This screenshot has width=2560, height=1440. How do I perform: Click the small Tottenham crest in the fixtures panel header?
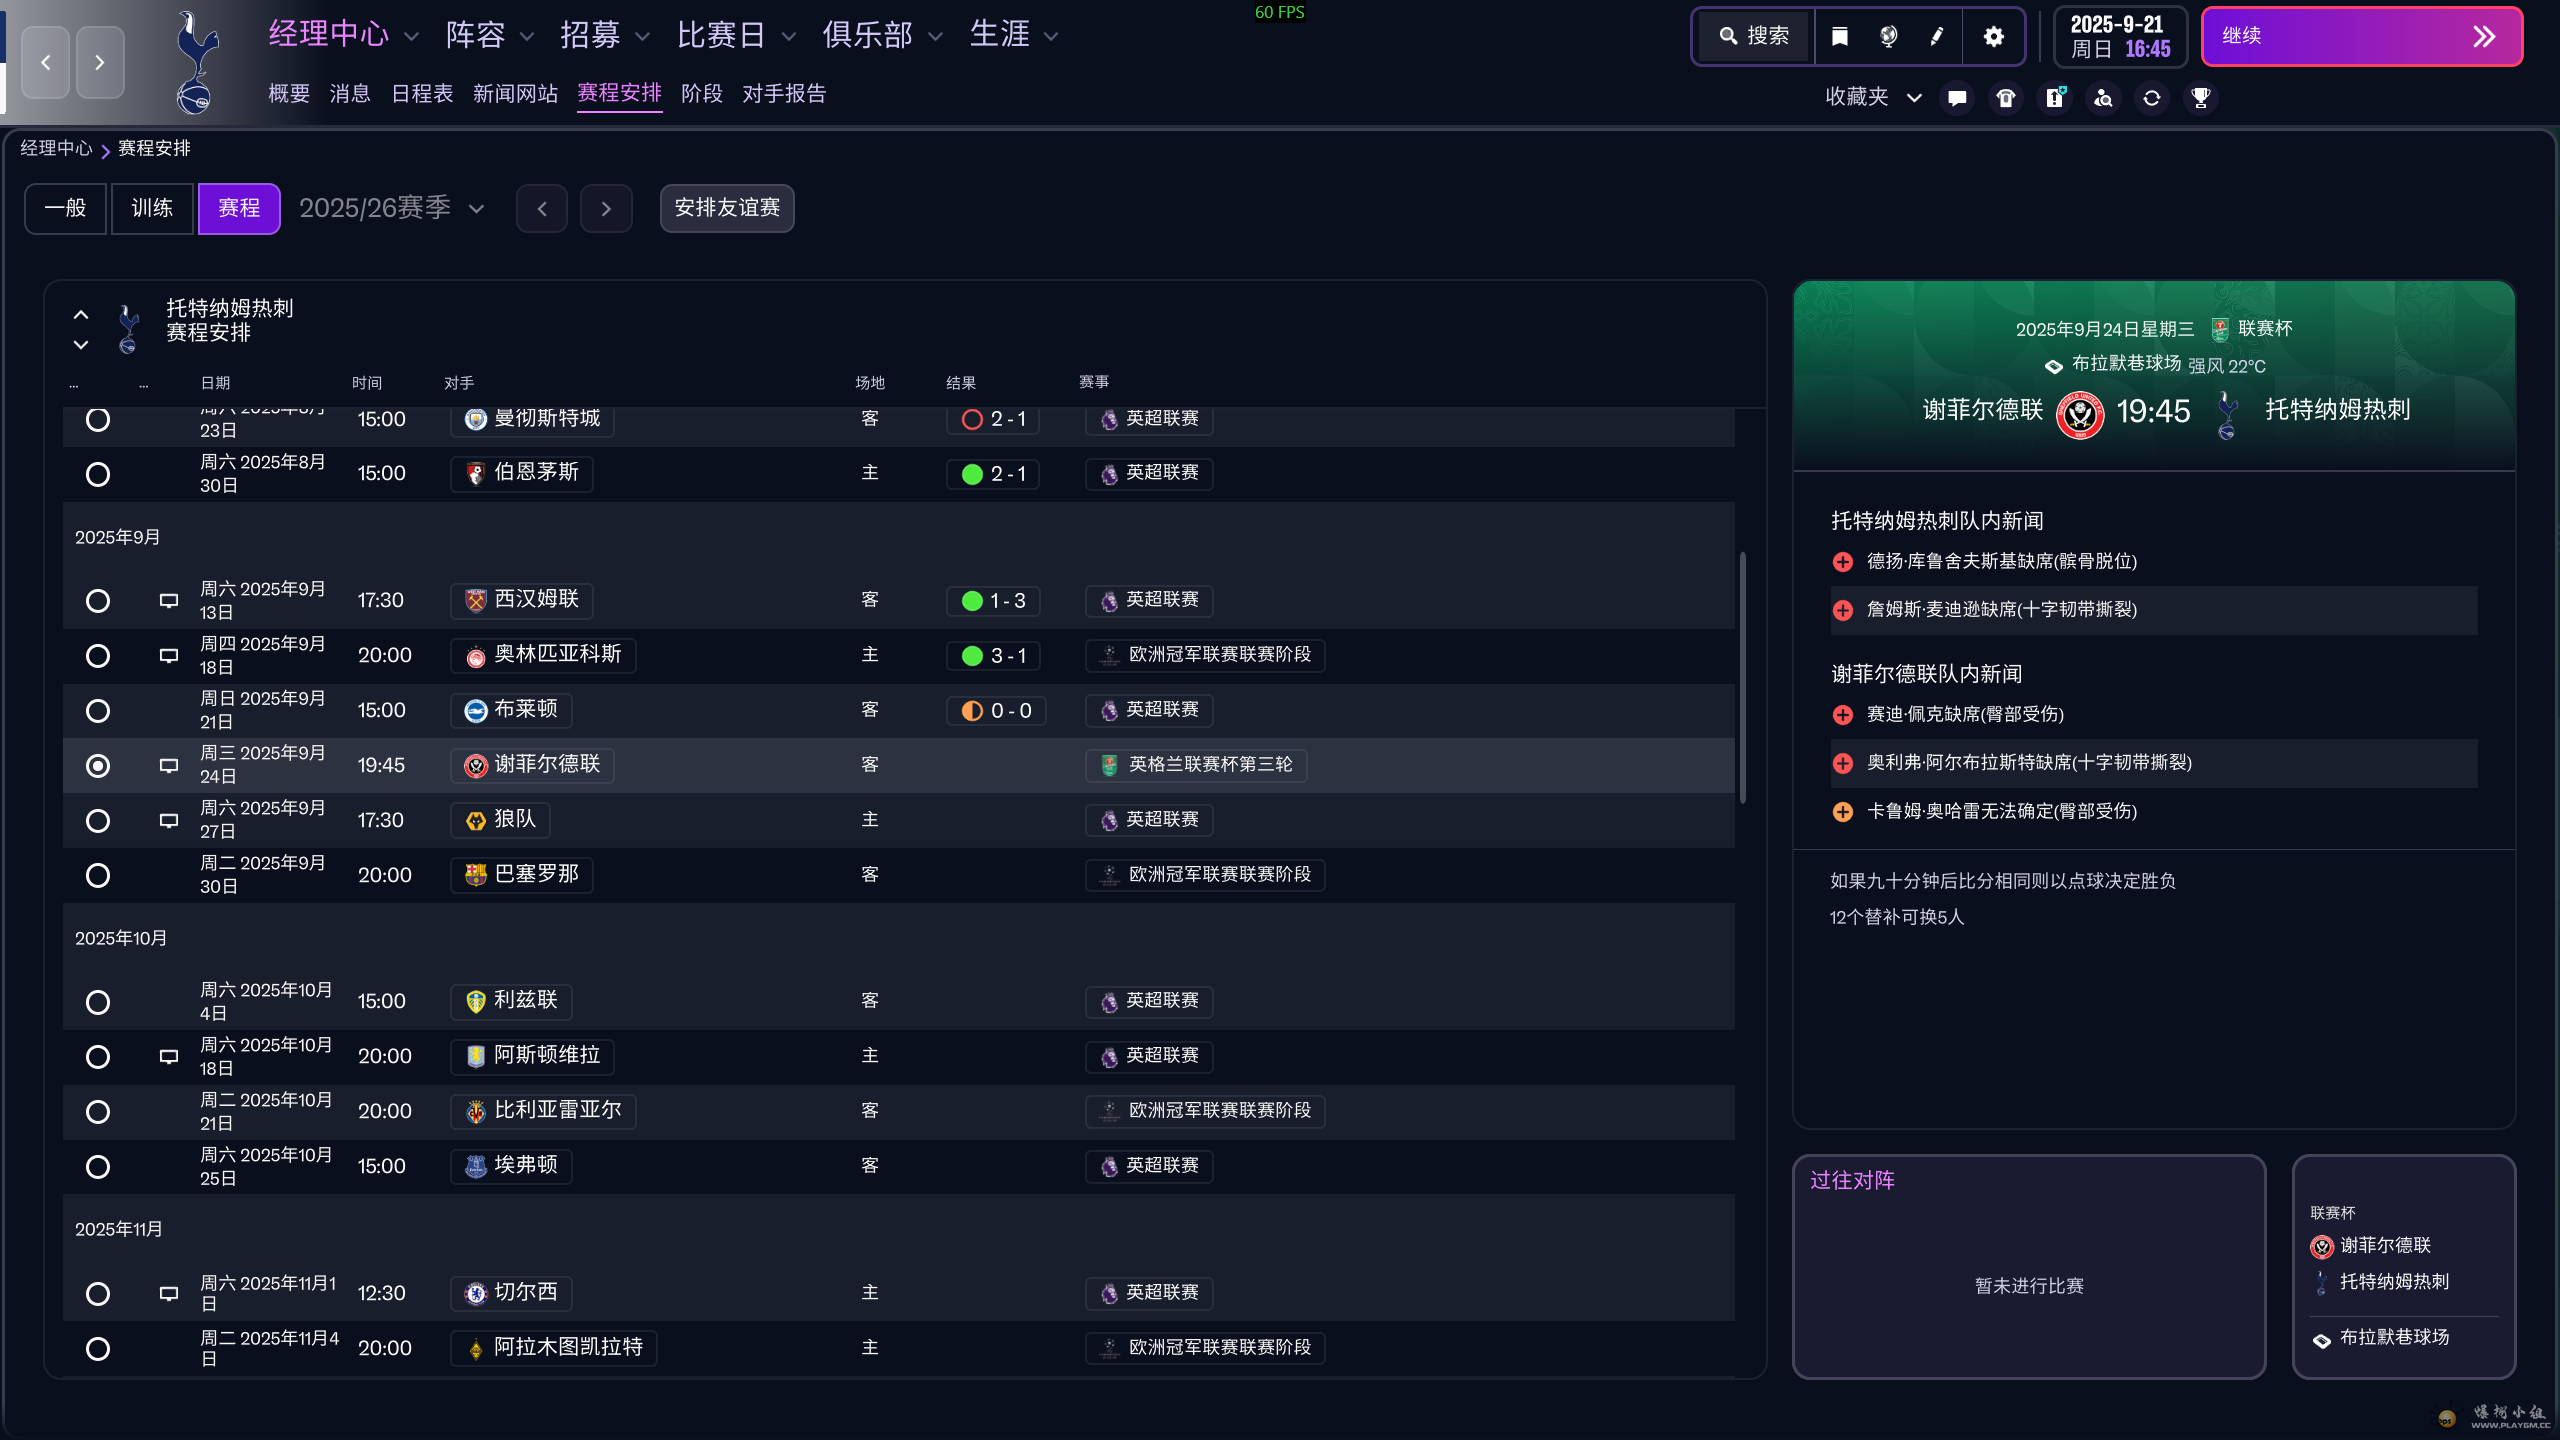(x=128, y=329)
